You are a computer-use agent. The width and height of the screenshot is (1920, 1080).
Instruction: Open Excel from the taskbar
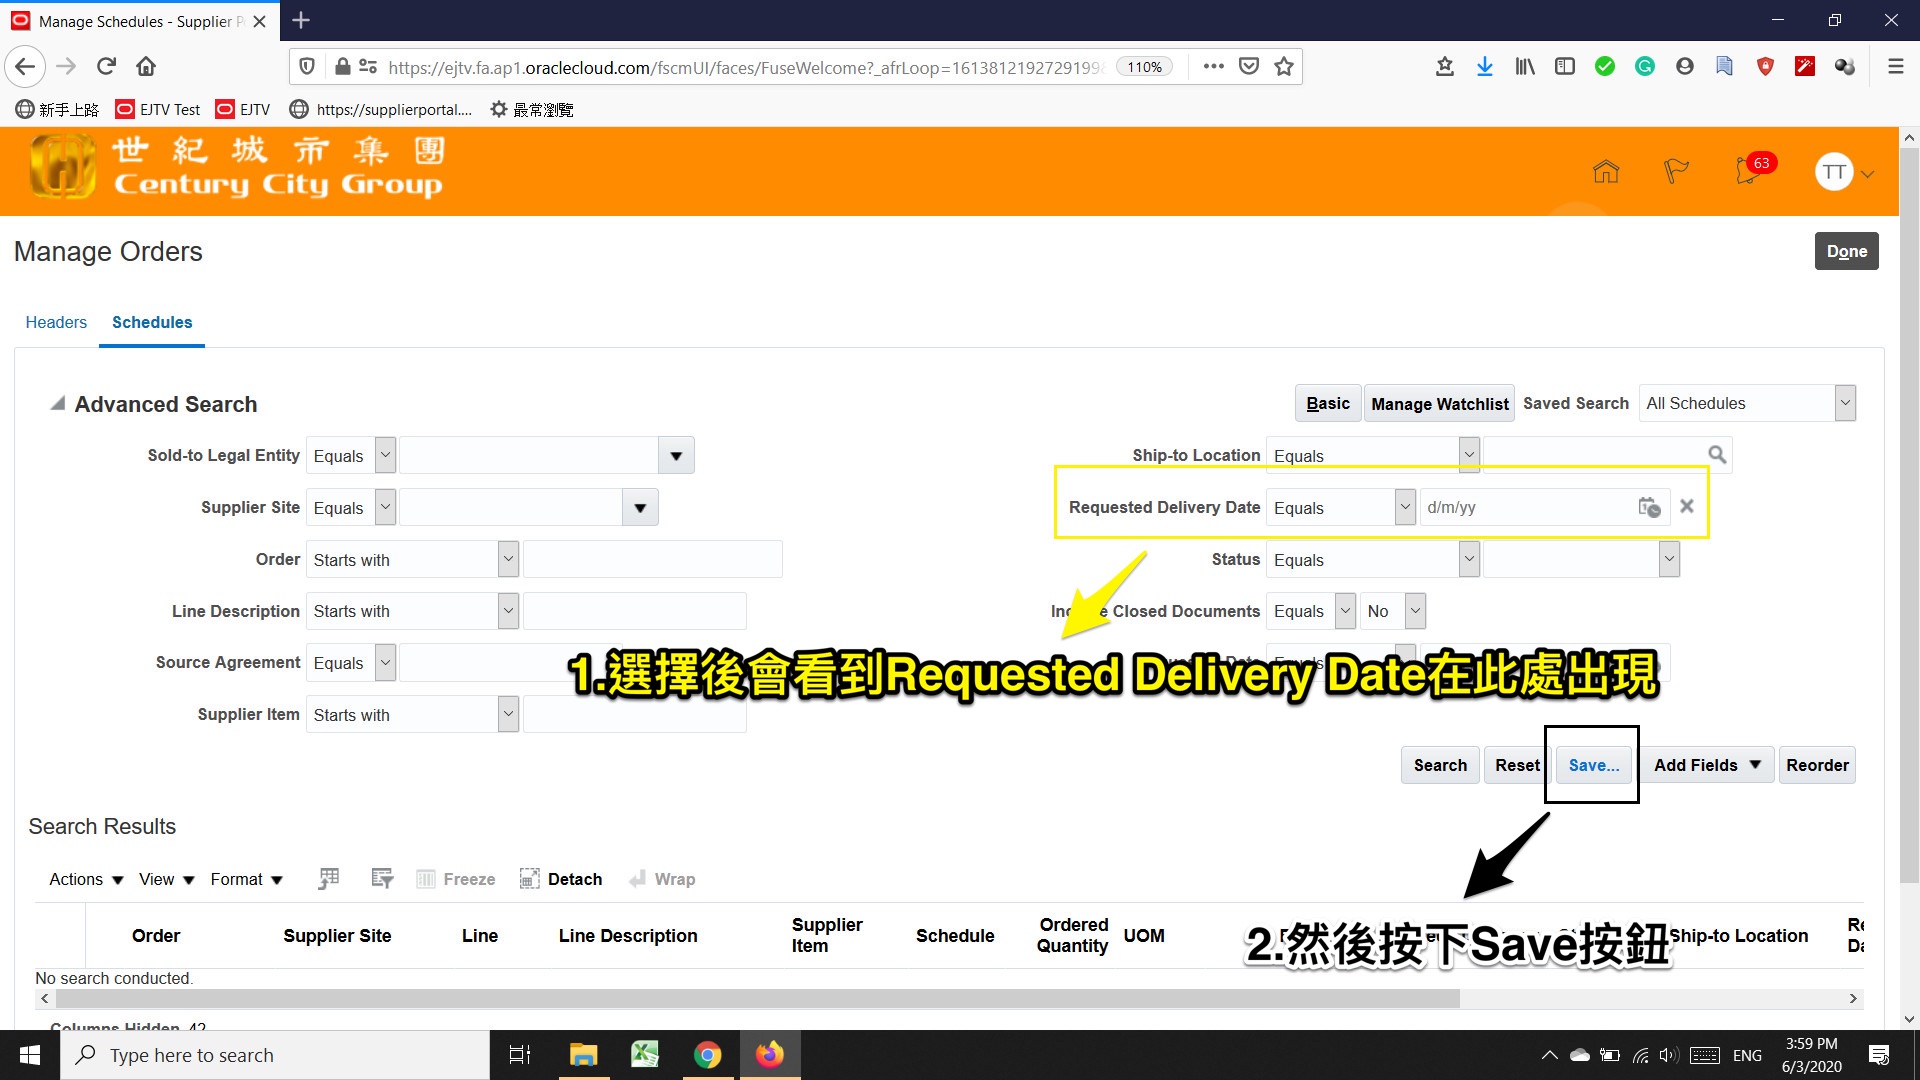[x=645, y=1055]
